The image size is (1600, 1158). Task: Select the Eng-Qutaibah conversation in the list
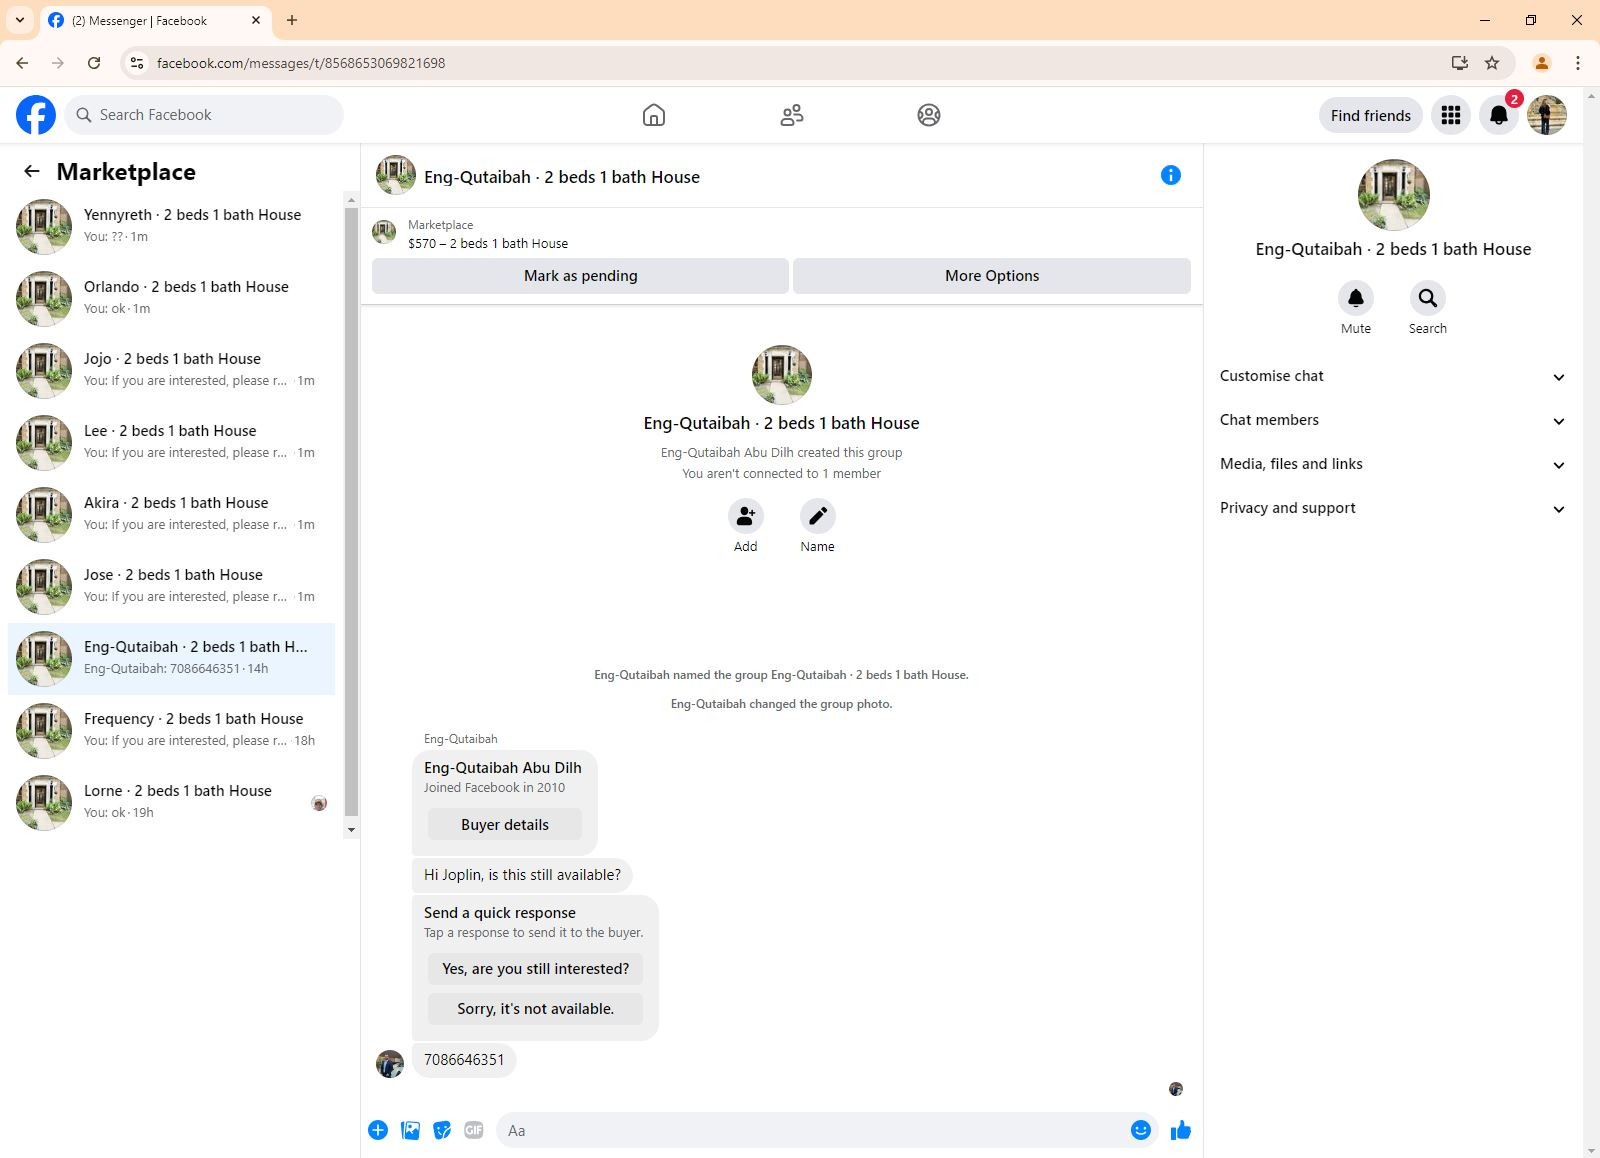pos(172,659)
